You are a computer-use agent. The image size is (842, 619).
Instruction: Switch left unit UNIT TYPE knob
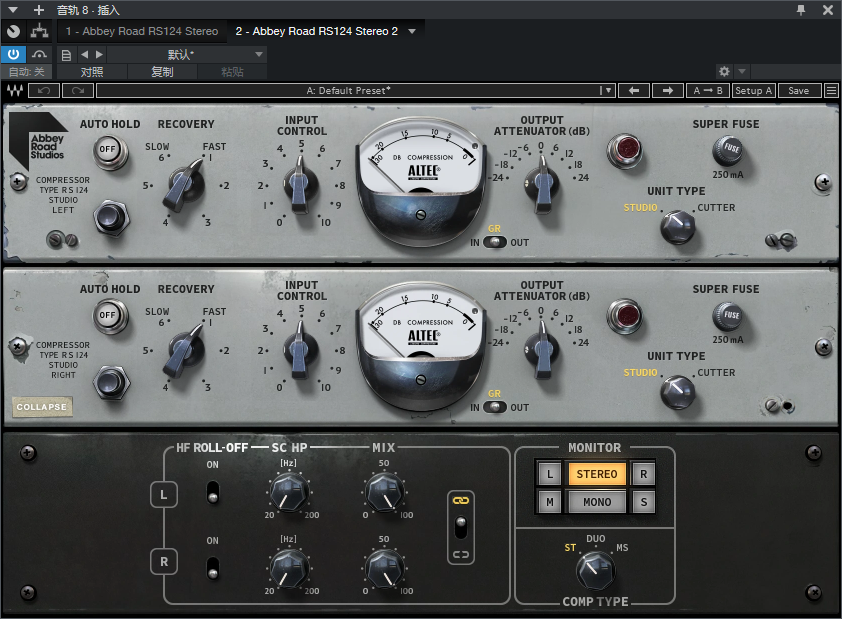click(678, 227)
